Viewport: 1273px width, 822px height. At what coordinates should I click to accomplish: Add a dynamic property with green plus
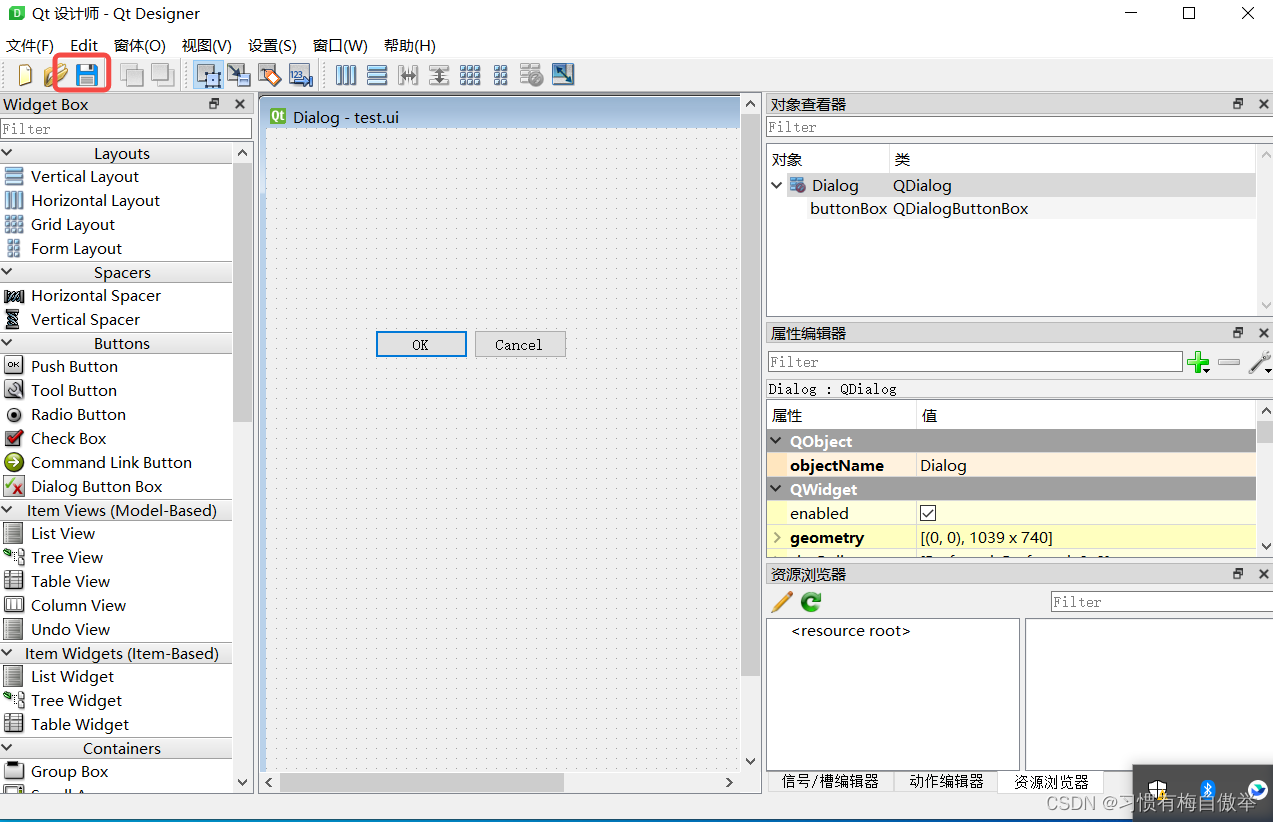tap(1198, 362)
